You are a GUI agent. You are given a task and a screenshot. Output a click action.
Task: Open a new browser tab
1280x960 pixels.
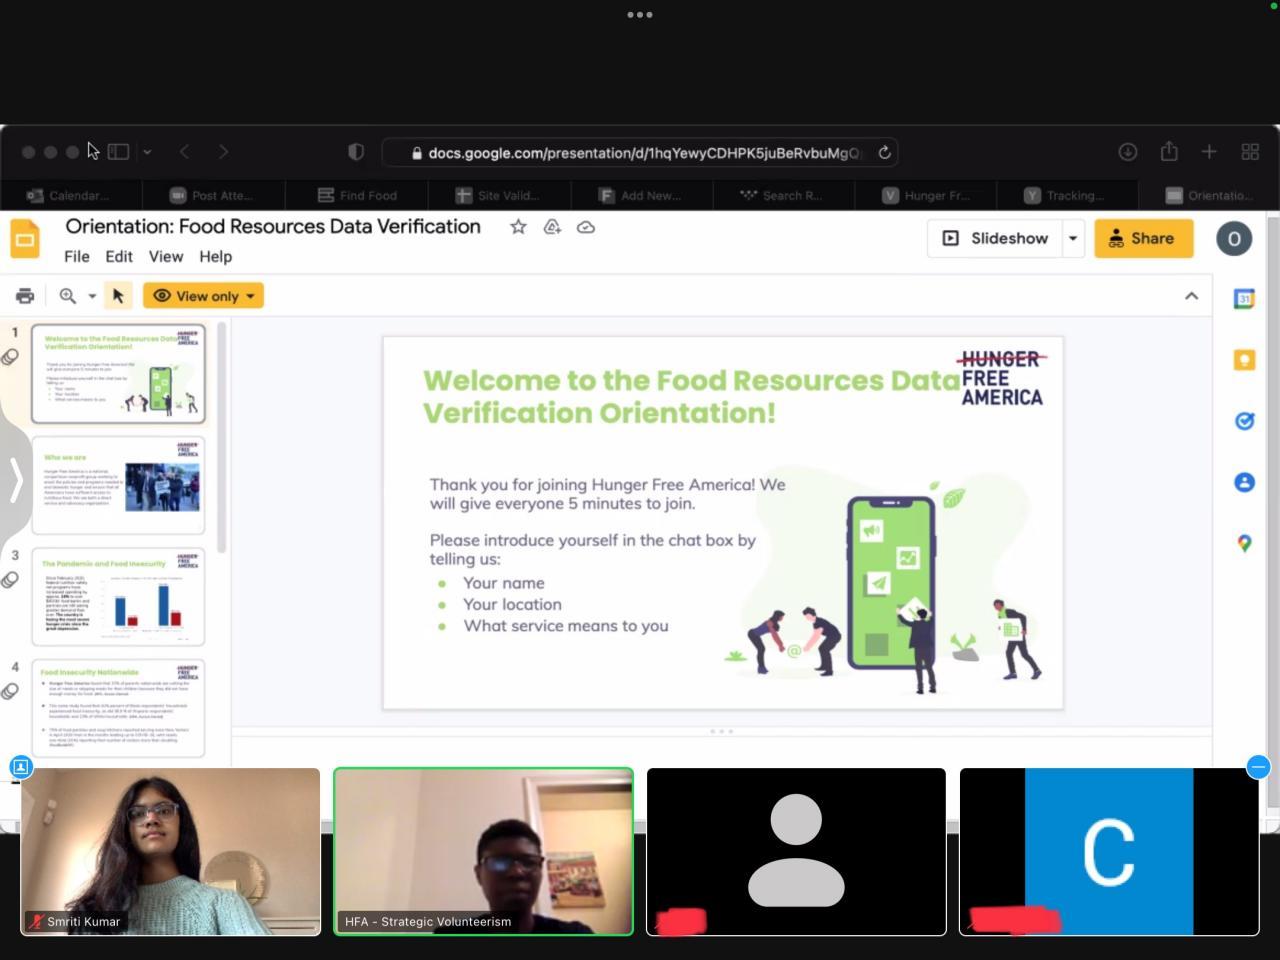click(1209, 152)
